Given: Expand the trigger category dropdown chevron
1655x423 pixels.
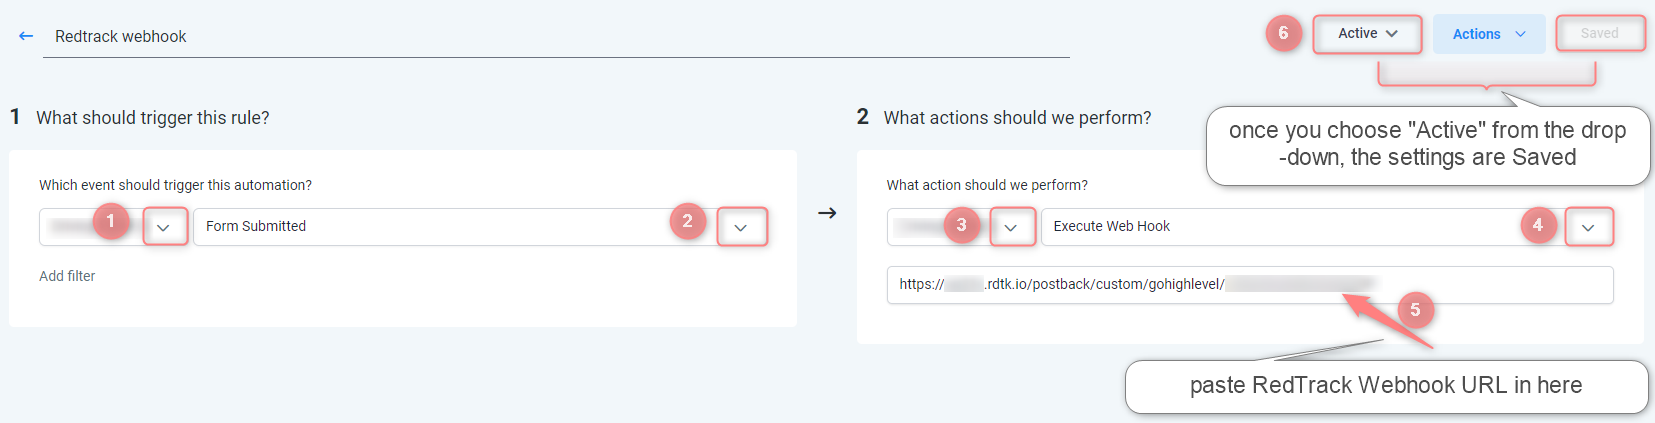Looking at the screenshot, I should tap(164, 227).
